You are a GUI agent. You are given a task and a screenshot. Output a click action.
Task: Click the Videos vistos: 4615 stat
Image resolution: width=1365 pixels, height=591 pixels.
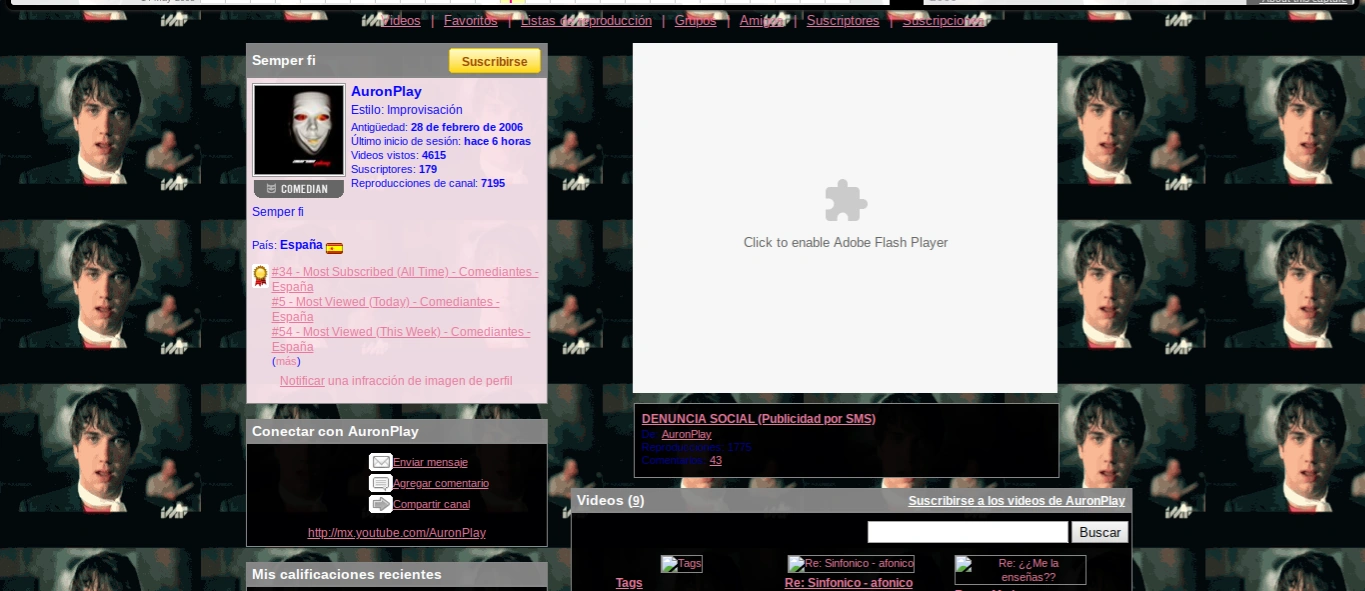[x=398, y=155]
